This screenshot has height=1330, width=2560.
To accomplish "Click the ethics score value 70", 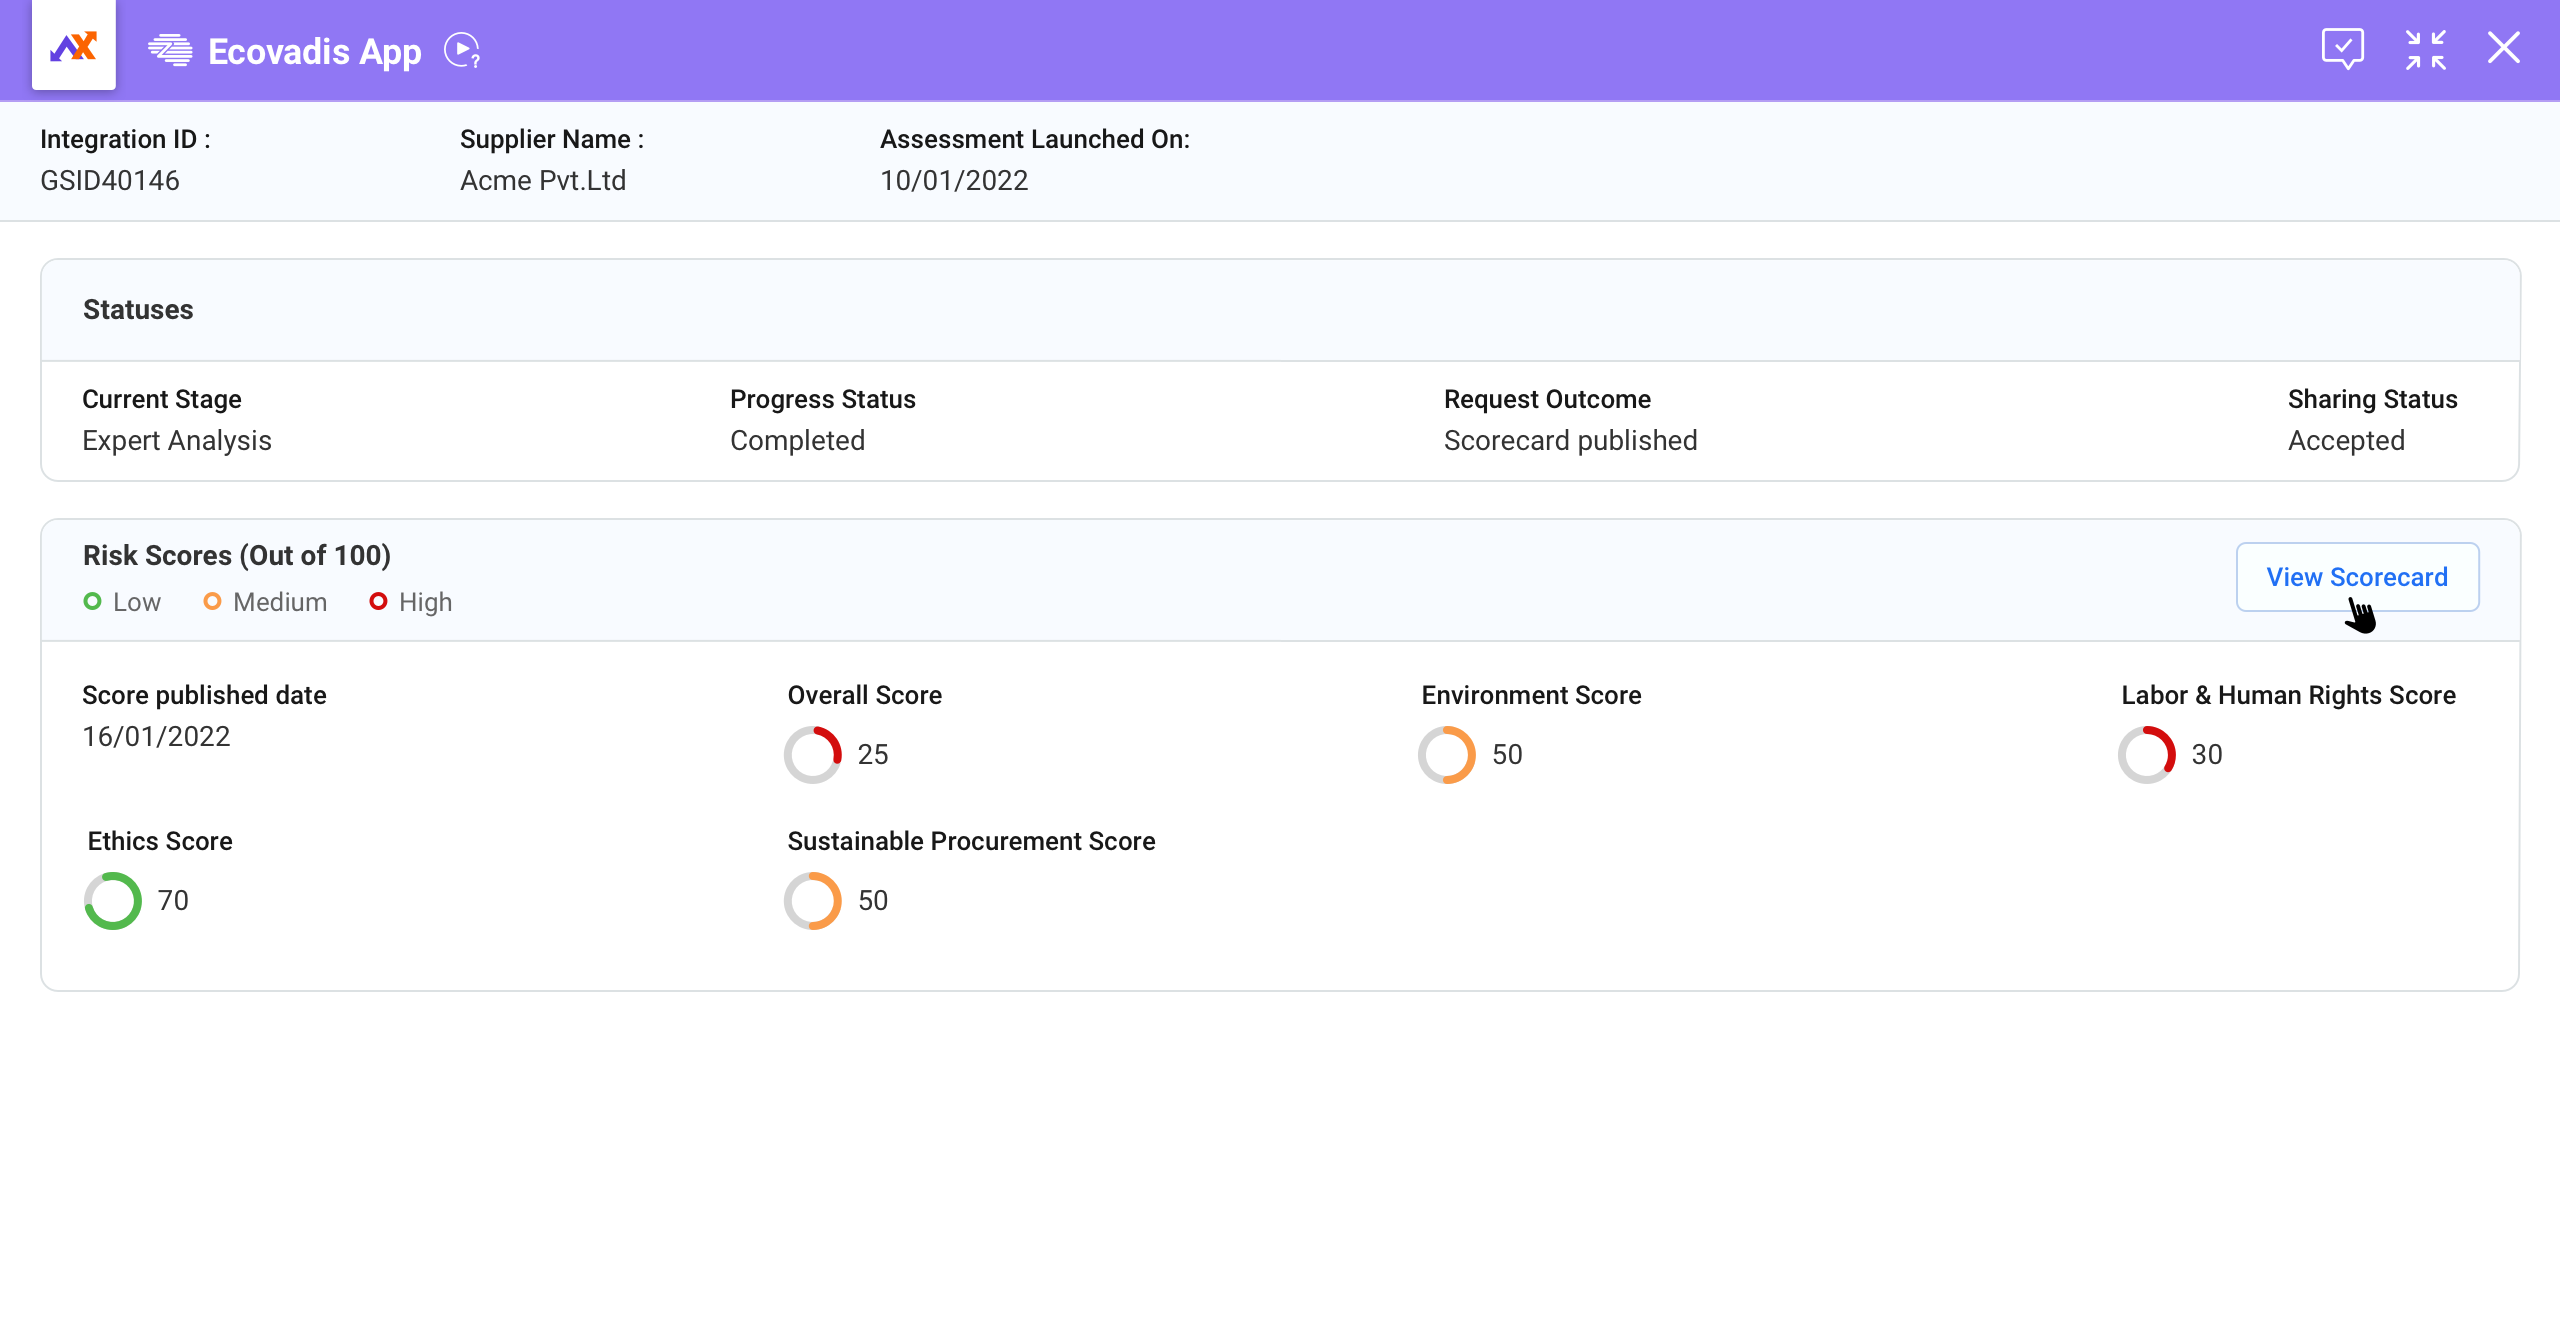I will [x=173, y=901].
